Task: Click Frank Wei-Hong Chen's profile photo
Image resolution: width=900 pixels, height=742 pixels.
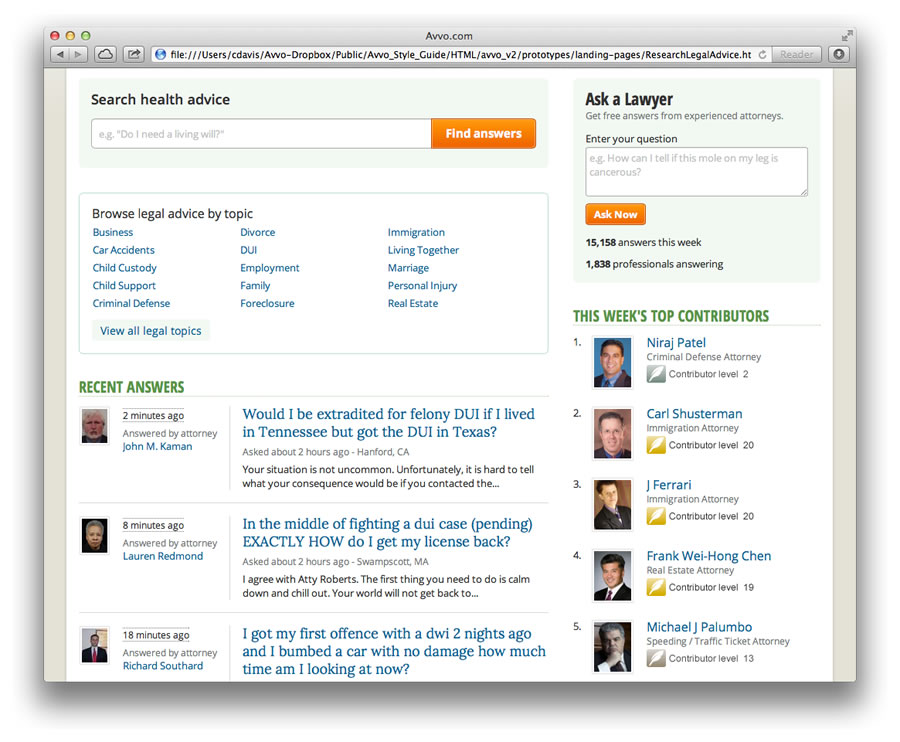Action: coord(612,576)
